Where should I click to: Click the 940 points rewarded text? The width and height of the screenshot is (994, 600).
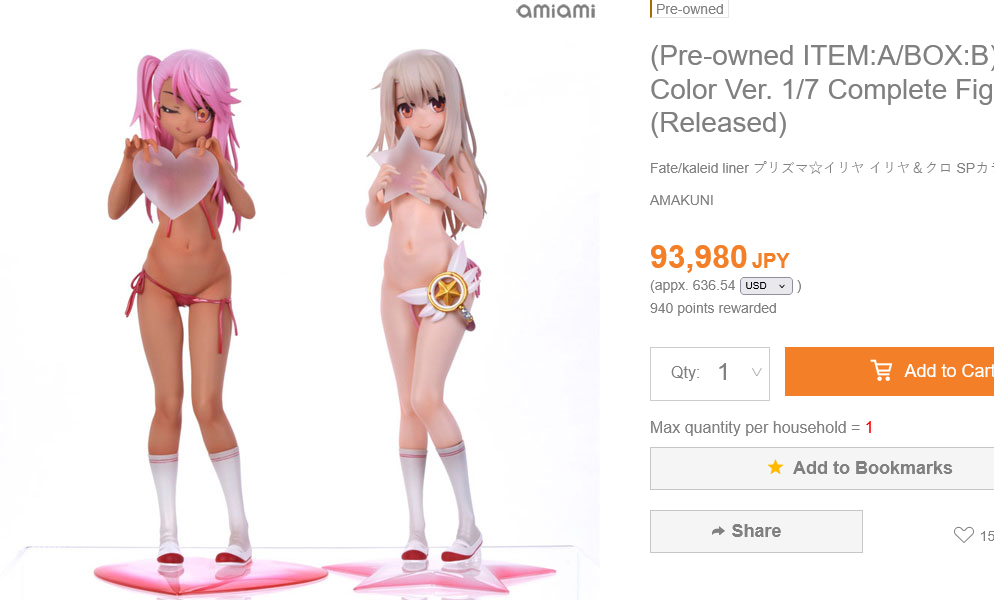point(713,308)
